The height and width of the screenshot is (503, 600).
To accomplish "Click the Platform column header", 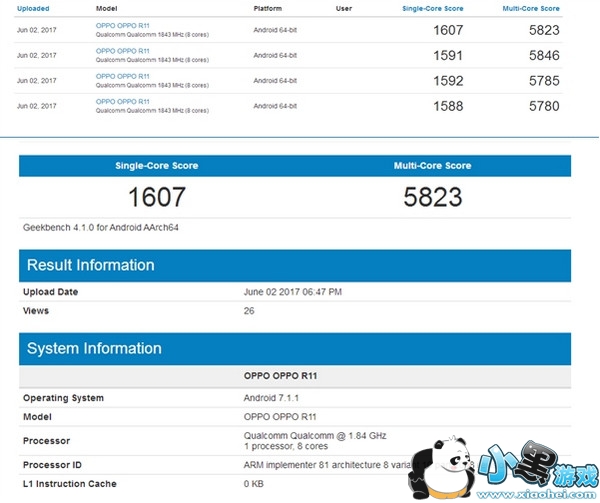I will pyautogui.click(x=269, y=8).
